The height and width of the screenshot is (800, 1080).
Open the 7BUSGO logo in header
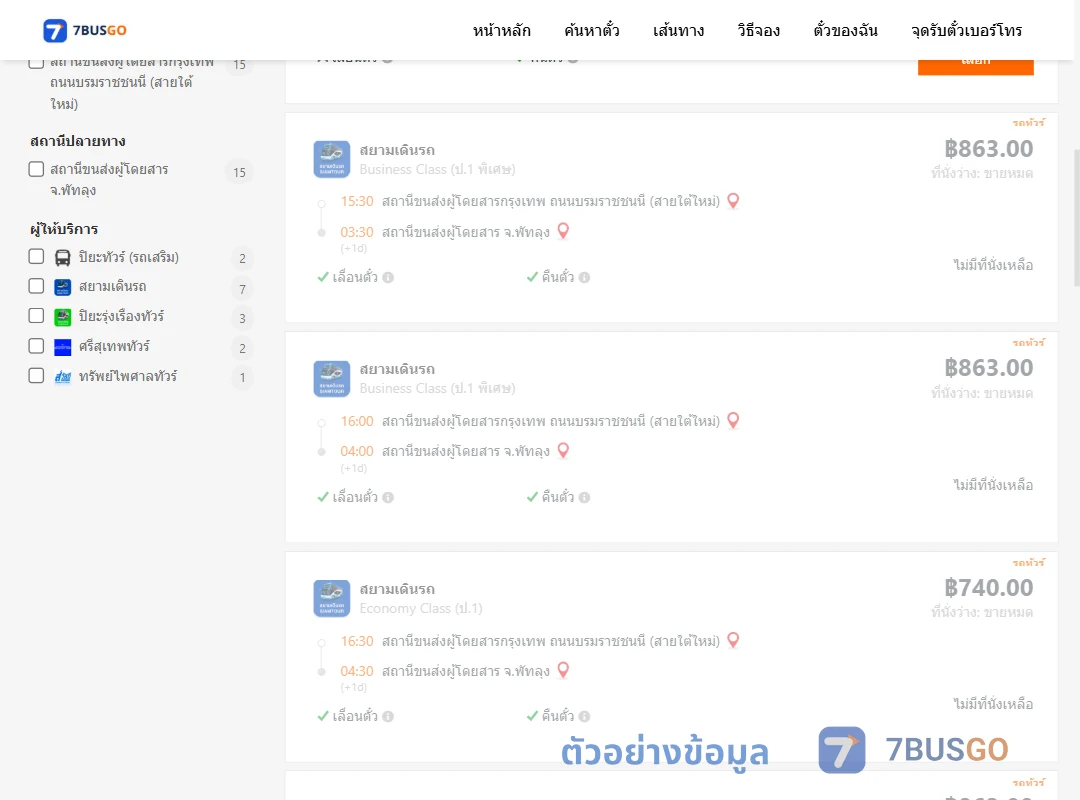tap(85, 30)
